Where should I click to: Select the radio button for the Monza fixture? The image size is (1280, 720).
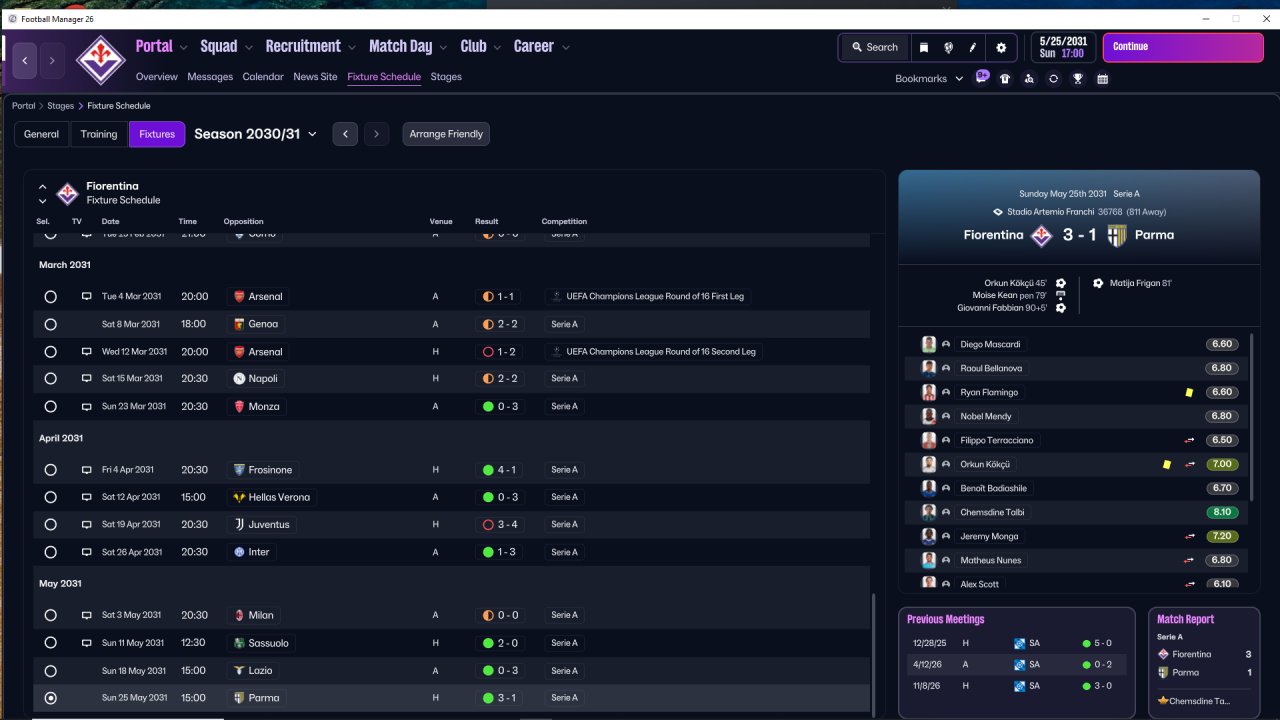pos(51,407)
